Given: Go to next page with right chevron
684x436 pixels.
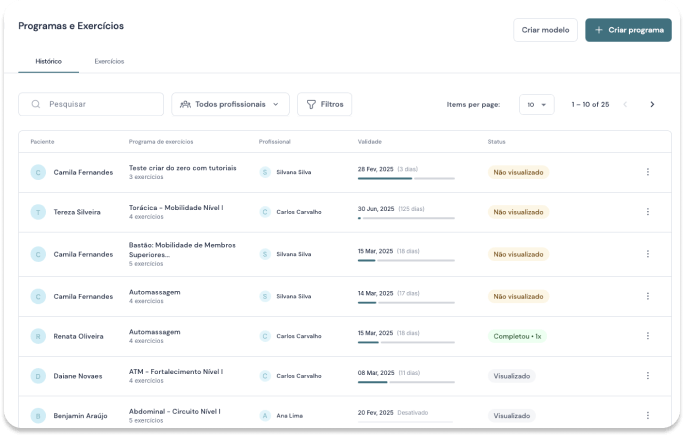Looking at the screenshot, I should pos(652,104).
